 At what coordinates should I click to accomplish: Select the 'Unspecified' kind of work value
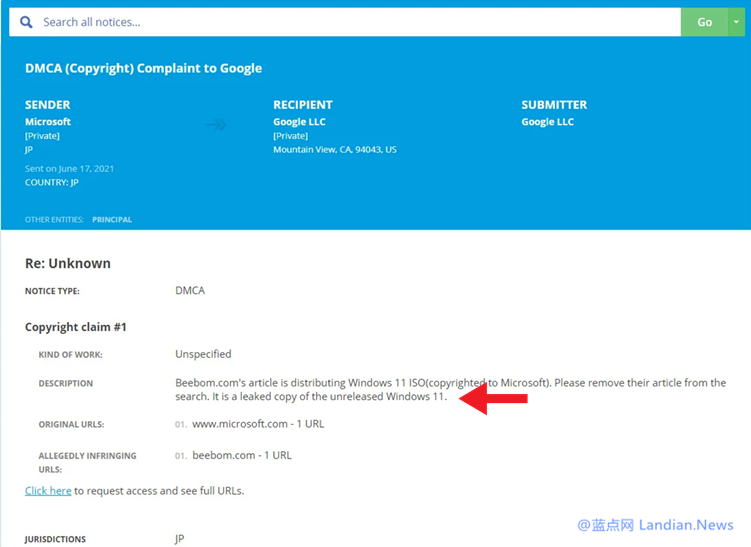pos(203,354)
